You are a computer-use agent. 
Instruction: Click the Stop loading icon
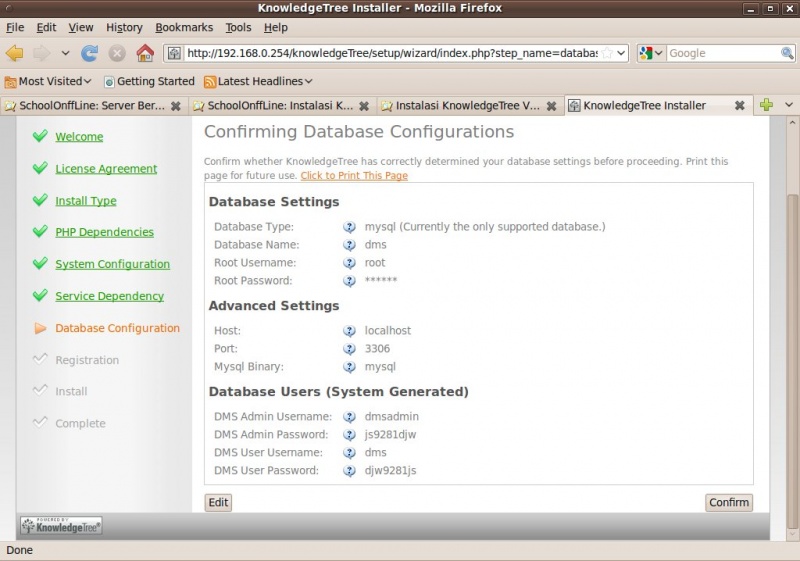pos(117,53)
